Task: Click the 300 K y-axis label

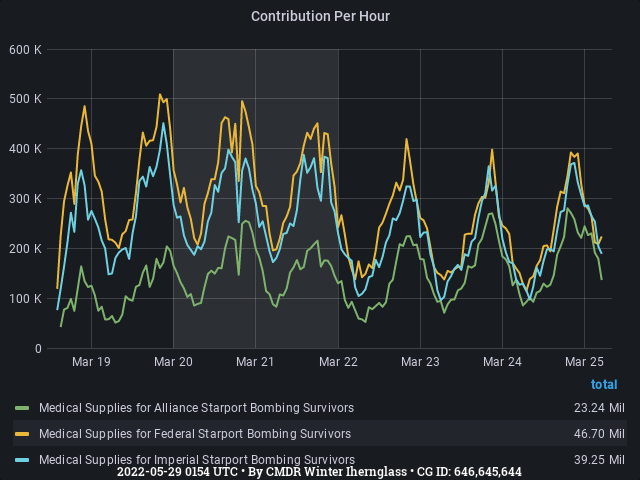Action: tap(25, 199)
